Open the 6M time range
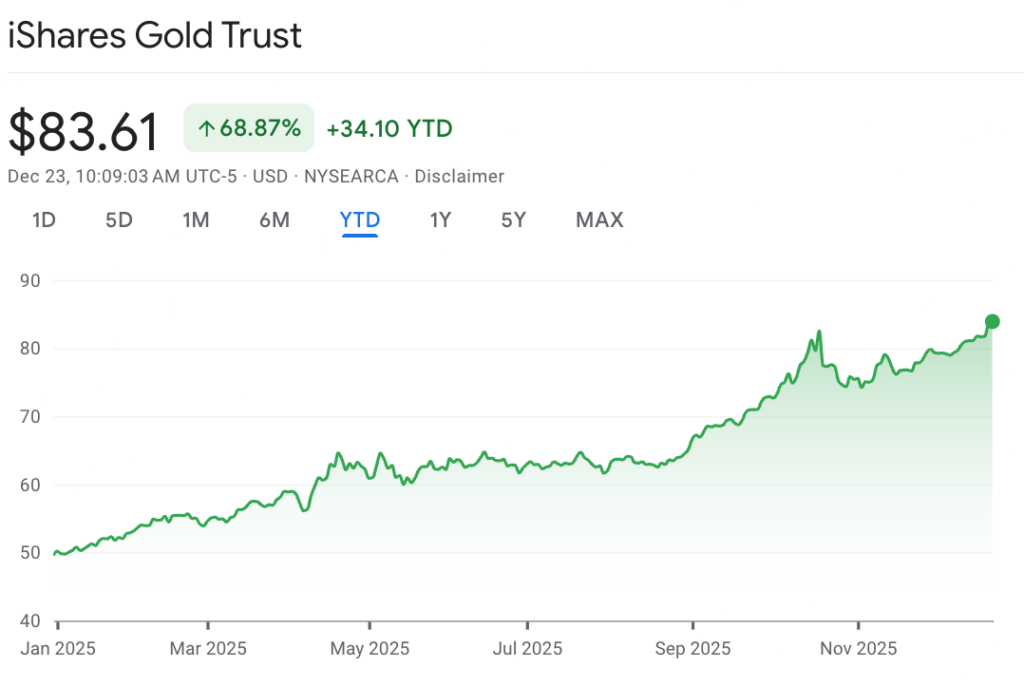The width and height of the screenshot is (1024, 686). click(274, 220)
